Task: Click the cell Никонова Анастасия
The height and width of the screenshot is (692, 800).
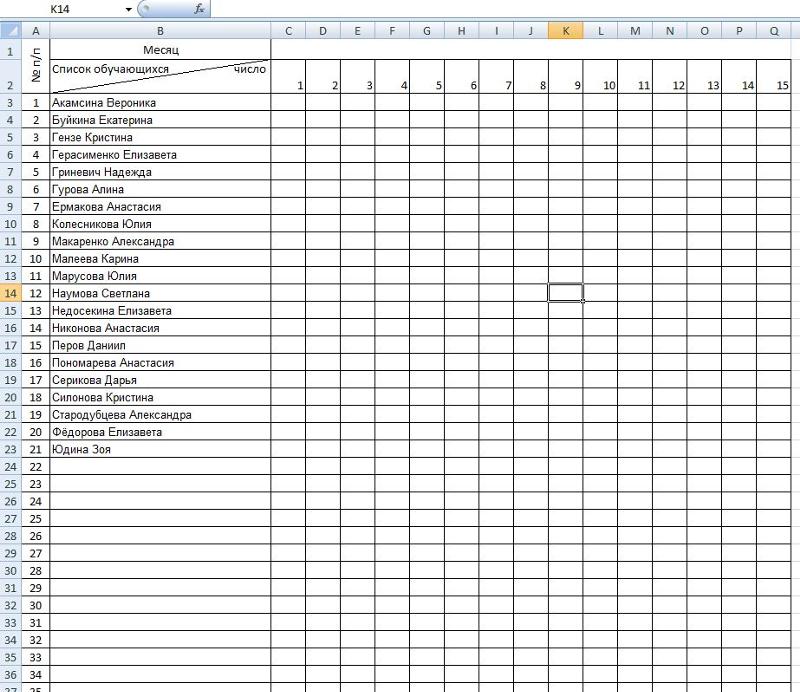Action: pos(160,328)
